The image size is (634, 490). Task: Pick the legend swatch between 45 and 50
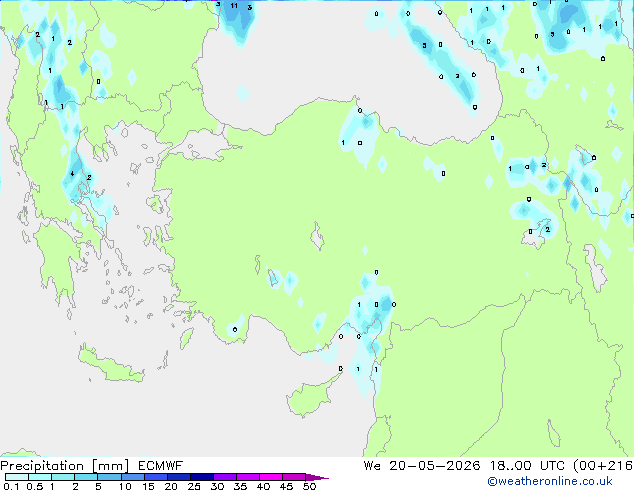tap(294, 477)
